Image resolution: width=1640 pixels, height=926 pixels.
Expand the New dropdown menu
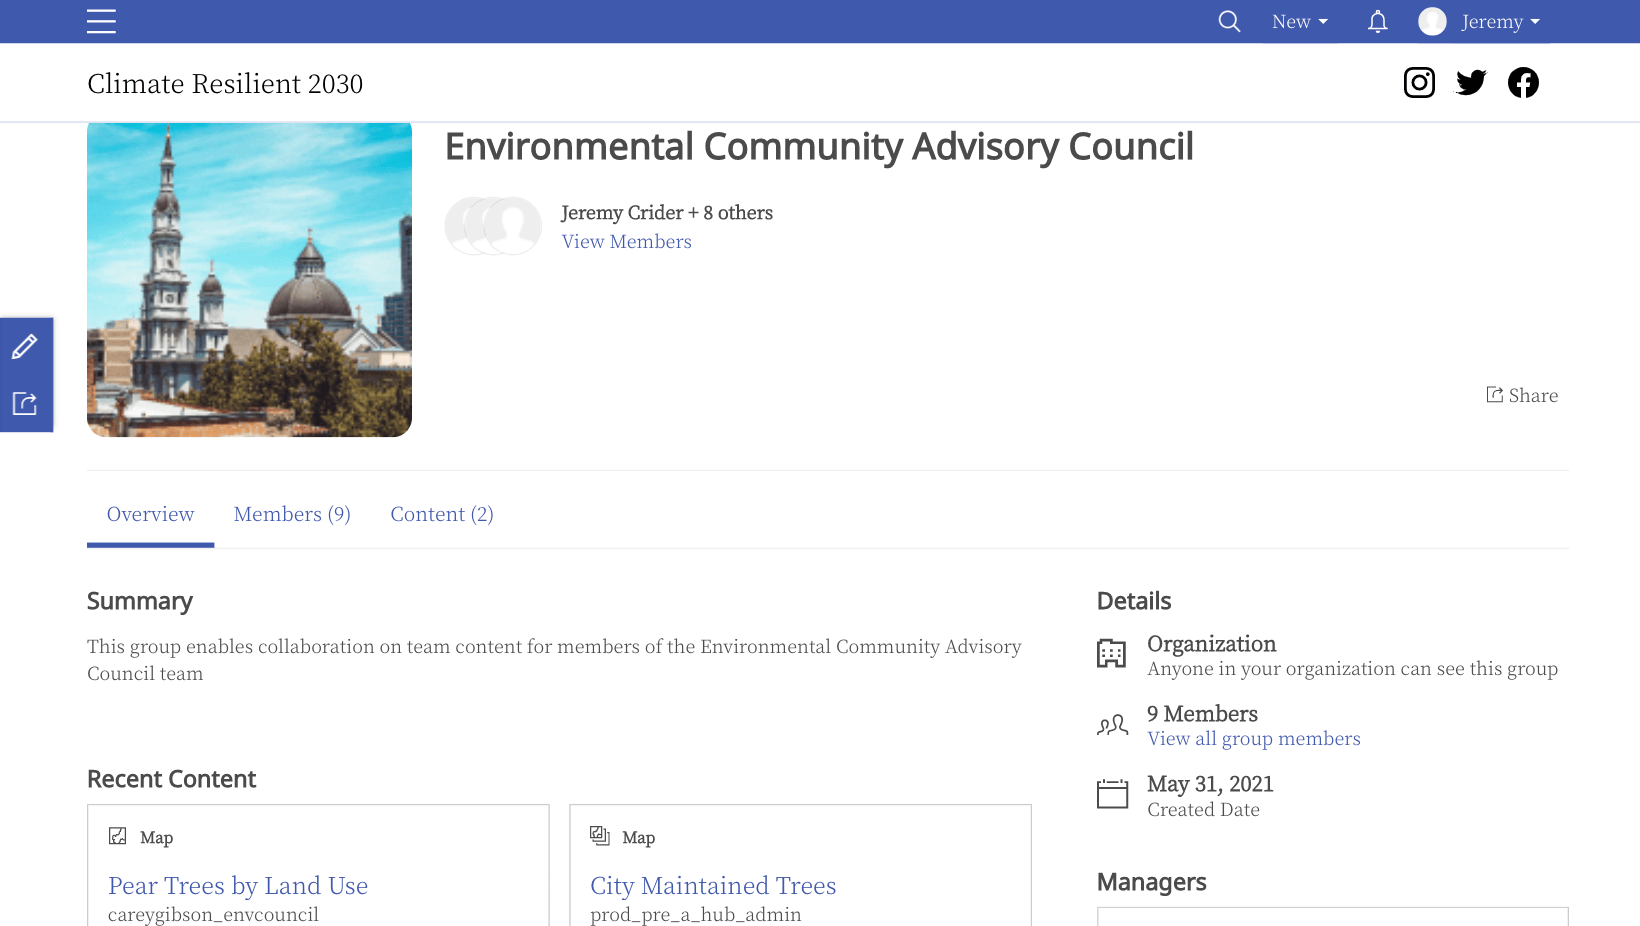[x=1299, y=21]
